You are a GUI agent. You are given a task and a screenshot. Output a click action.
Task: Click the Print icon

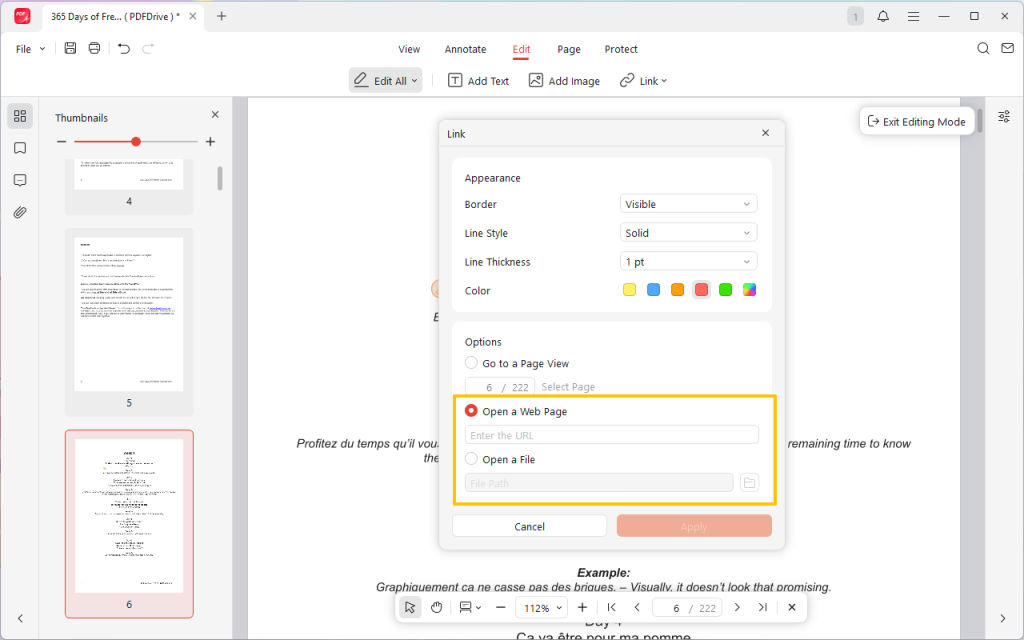point(94,48)
